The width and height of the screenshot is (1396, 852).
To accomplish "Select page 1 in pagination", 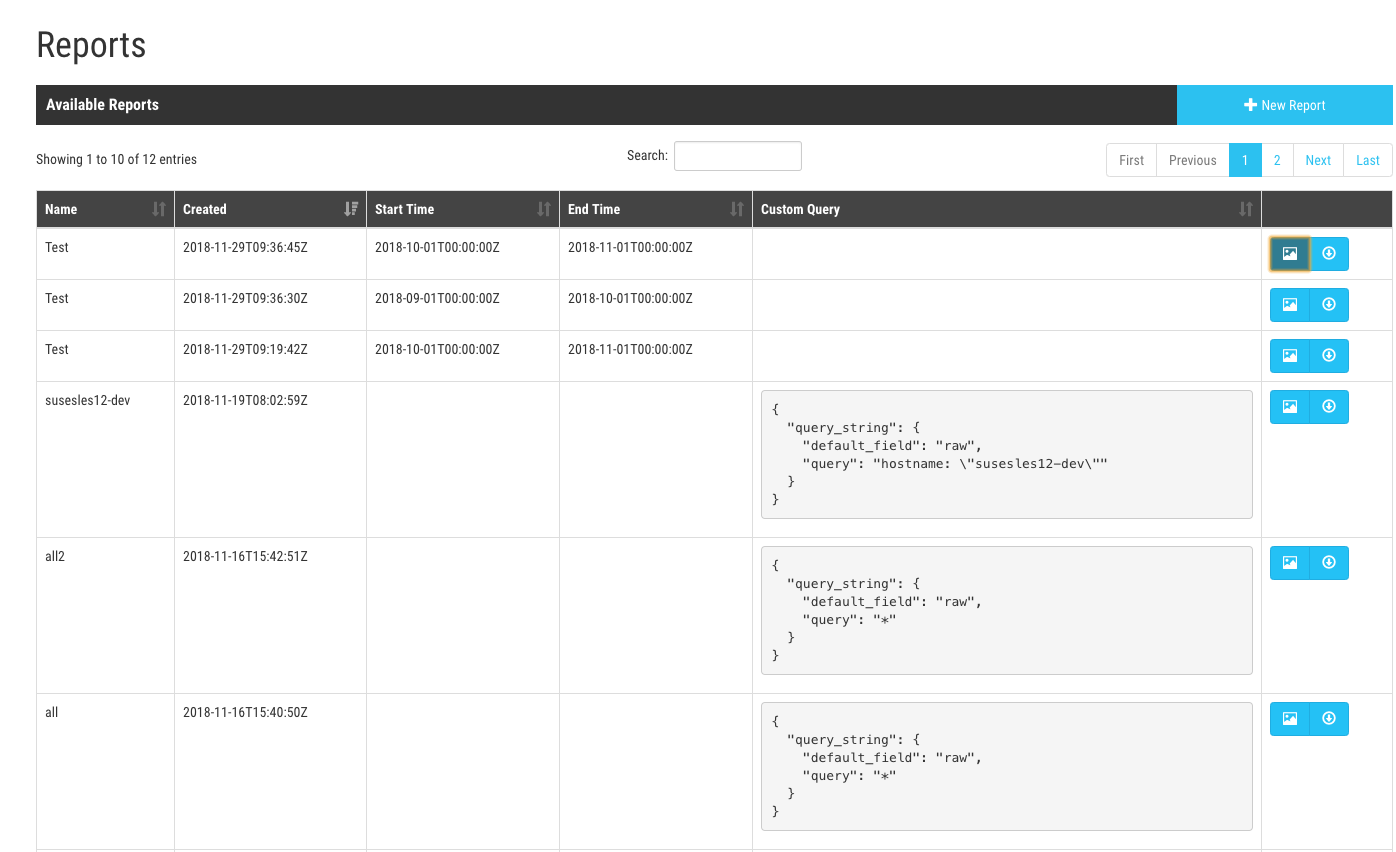I will [1245, 160].
